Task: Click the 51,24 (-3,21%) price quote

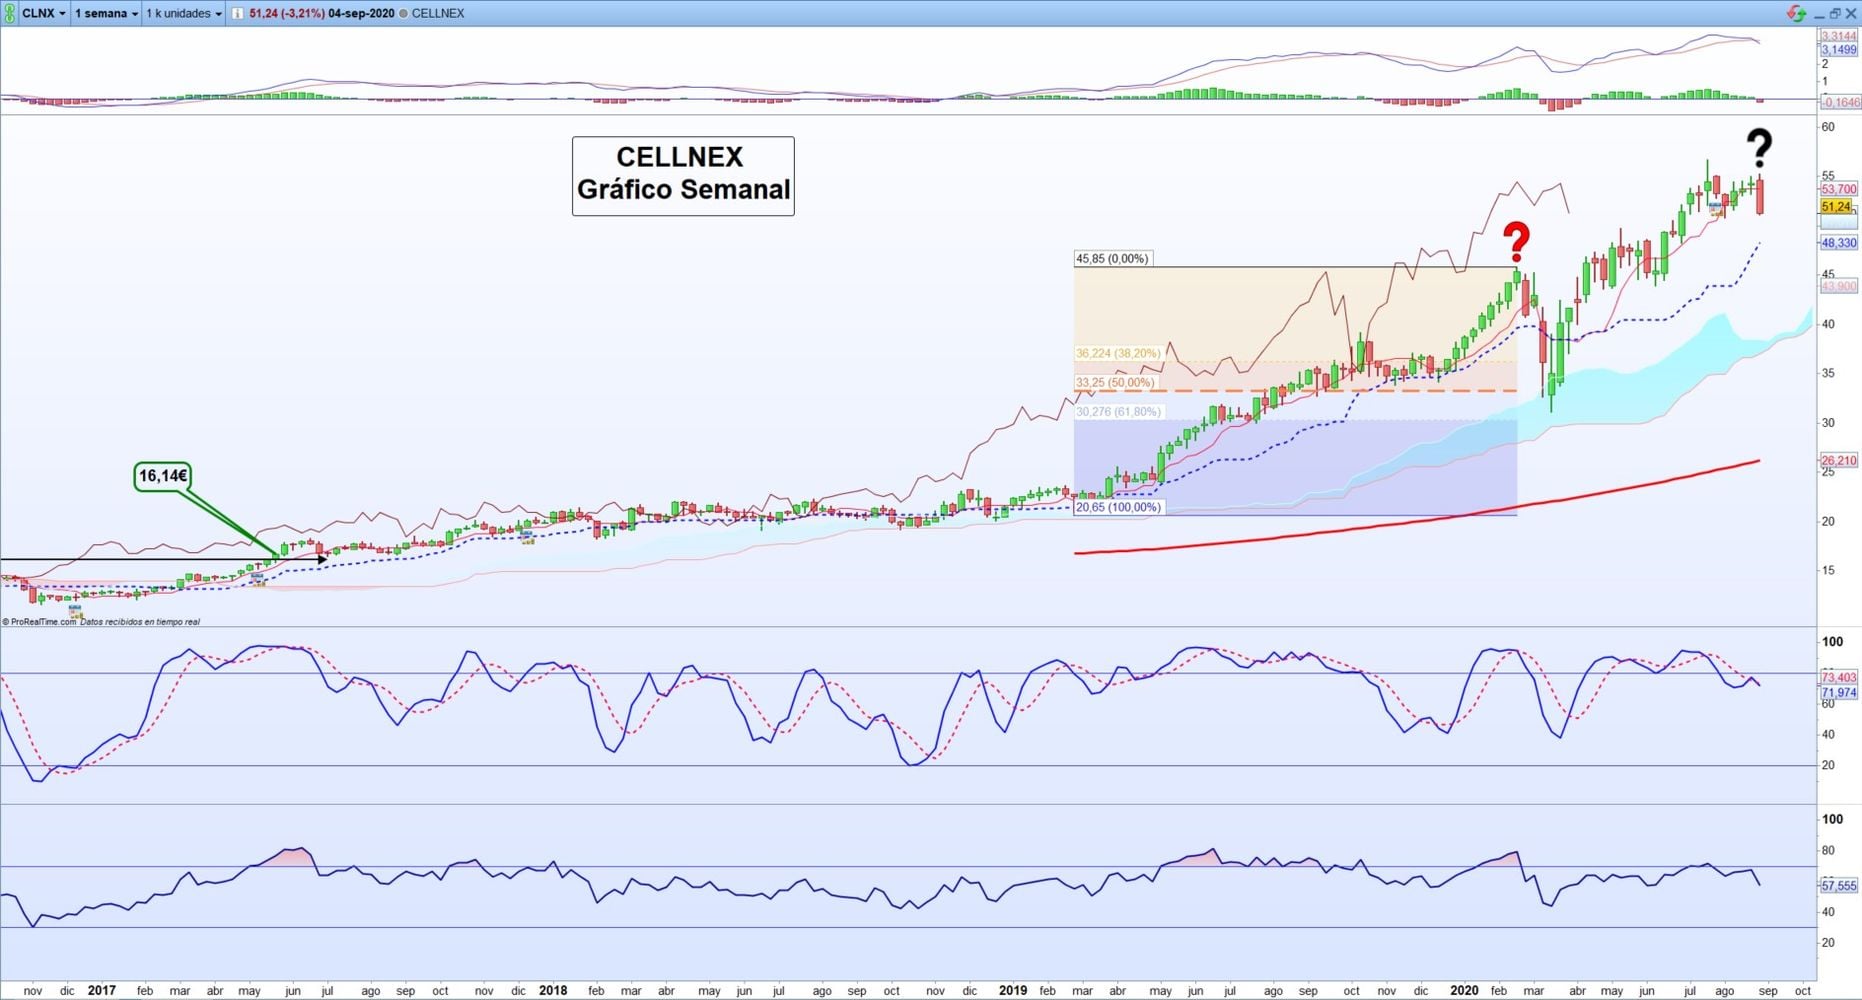Action: pyautogui.click(x=287, y=14)
